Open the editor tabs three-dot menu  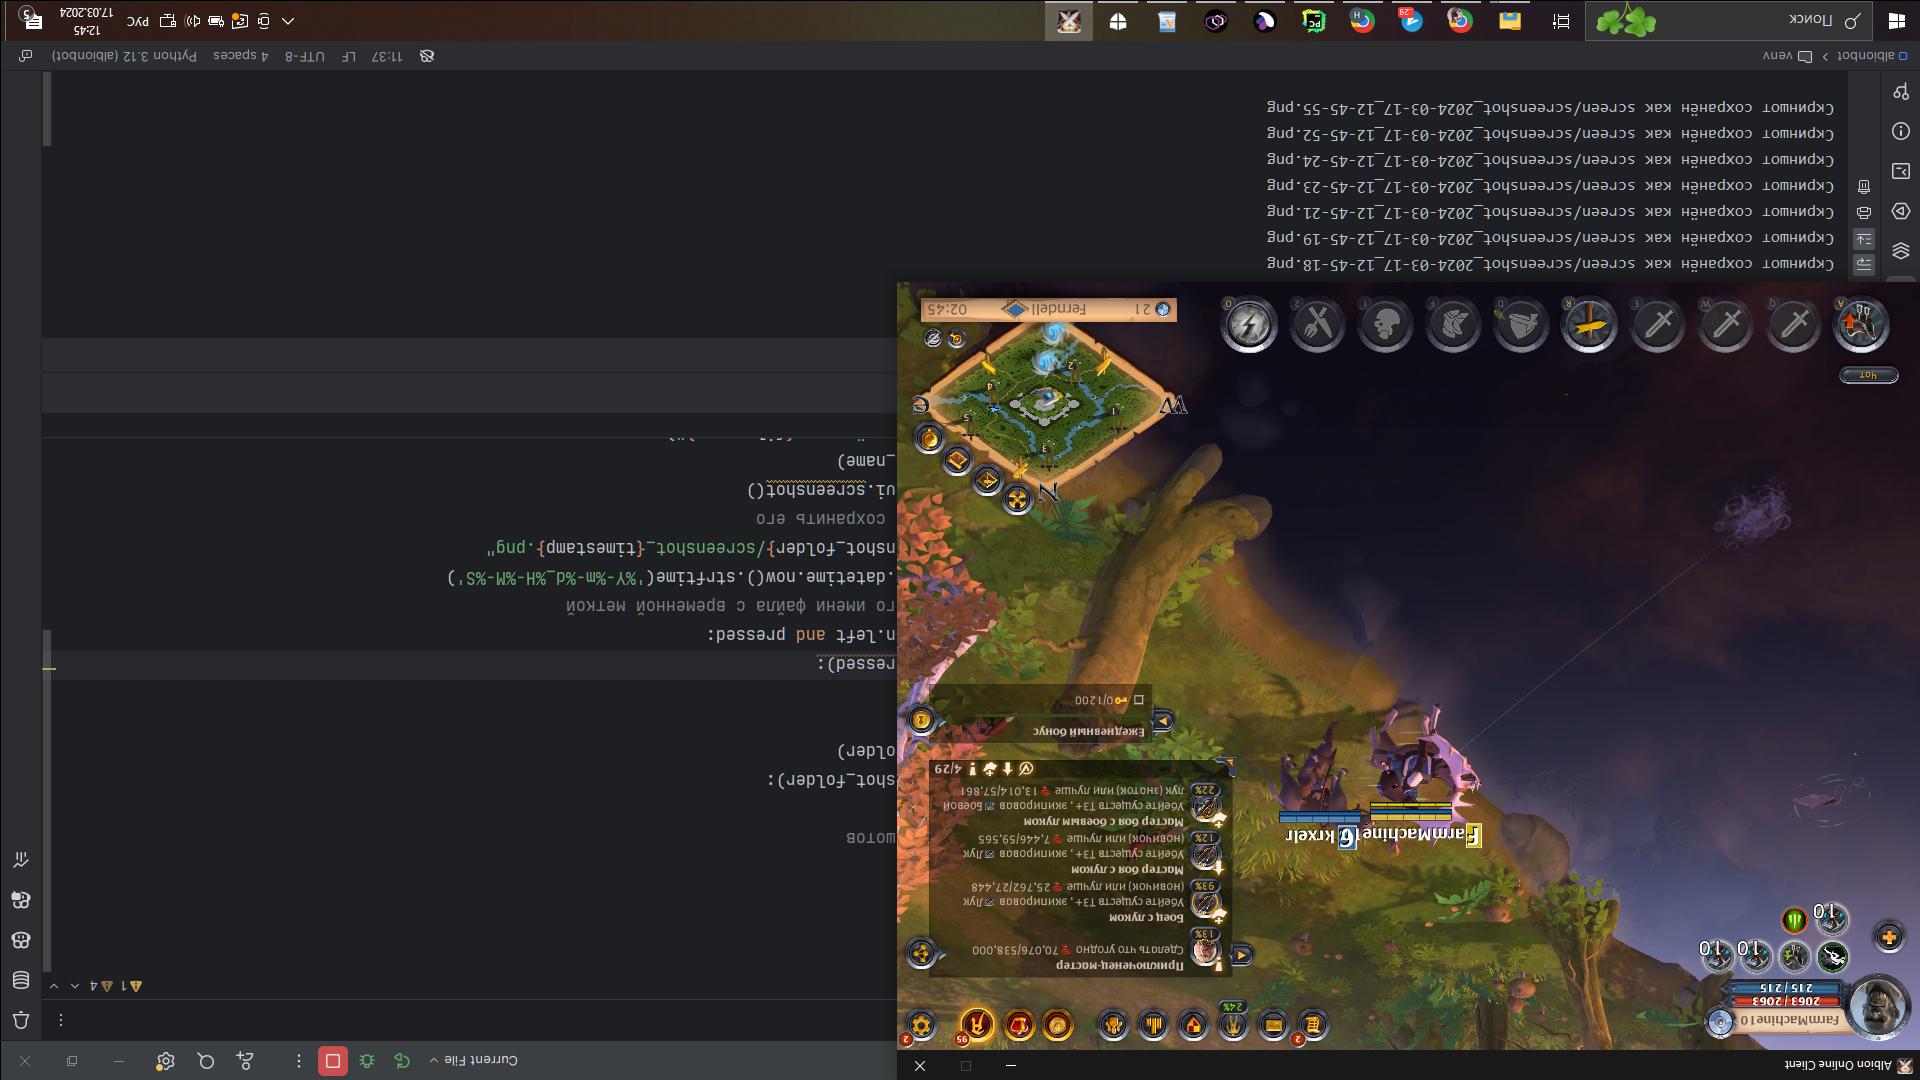pyautogui.click(x=61, y=1020)
